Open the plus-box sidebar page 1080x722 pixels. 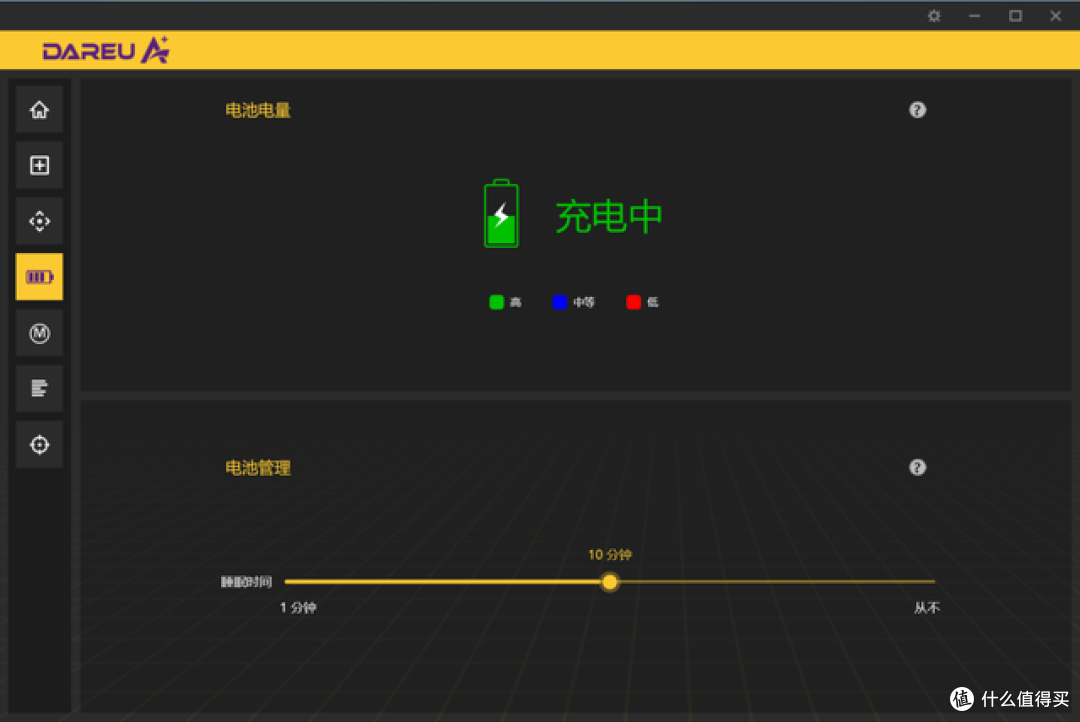(39, 165)
